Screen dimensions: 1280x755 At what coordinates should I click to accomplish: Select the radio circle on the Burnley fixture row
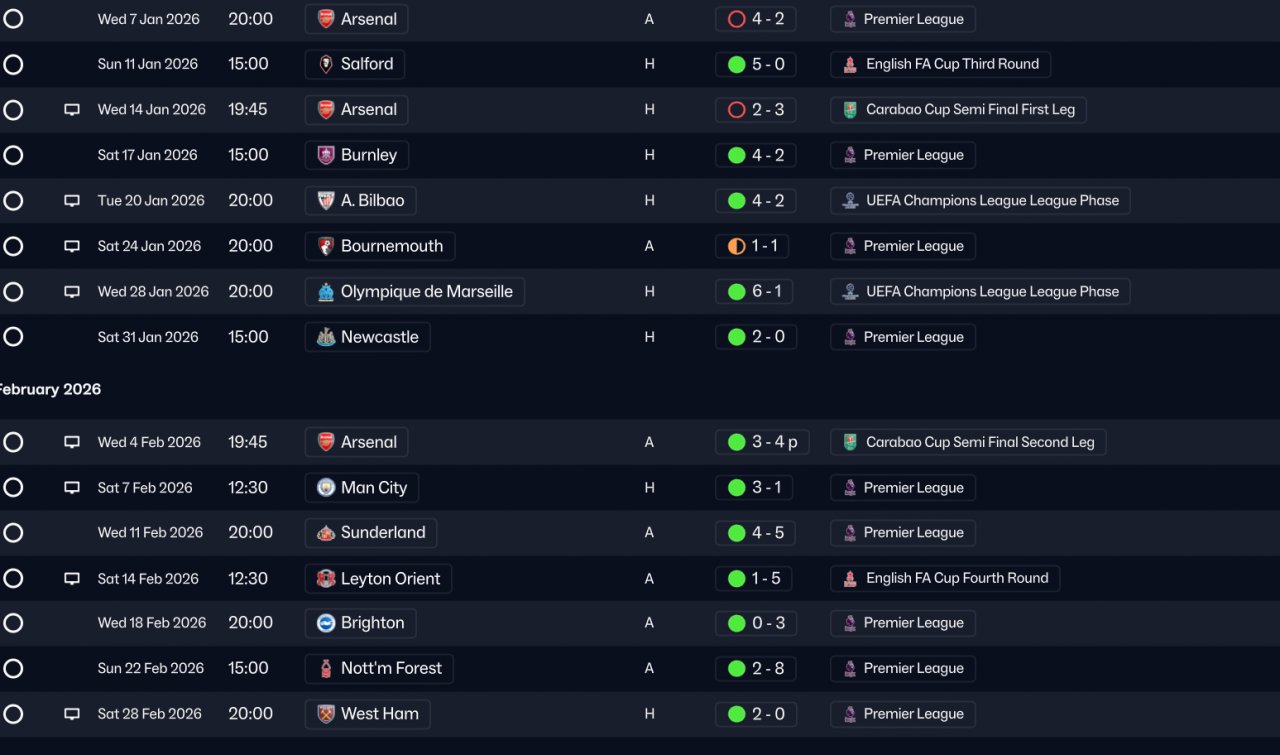13,155
